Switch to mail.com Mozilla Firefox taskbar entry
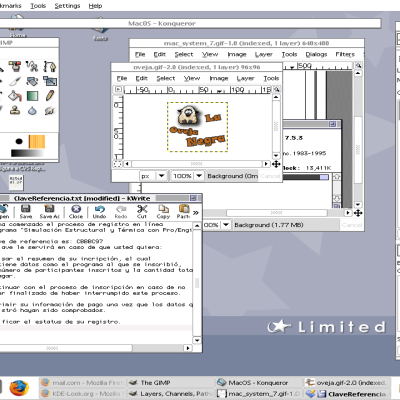This screenshot has width=400, height=400. (x=83, y=383)
